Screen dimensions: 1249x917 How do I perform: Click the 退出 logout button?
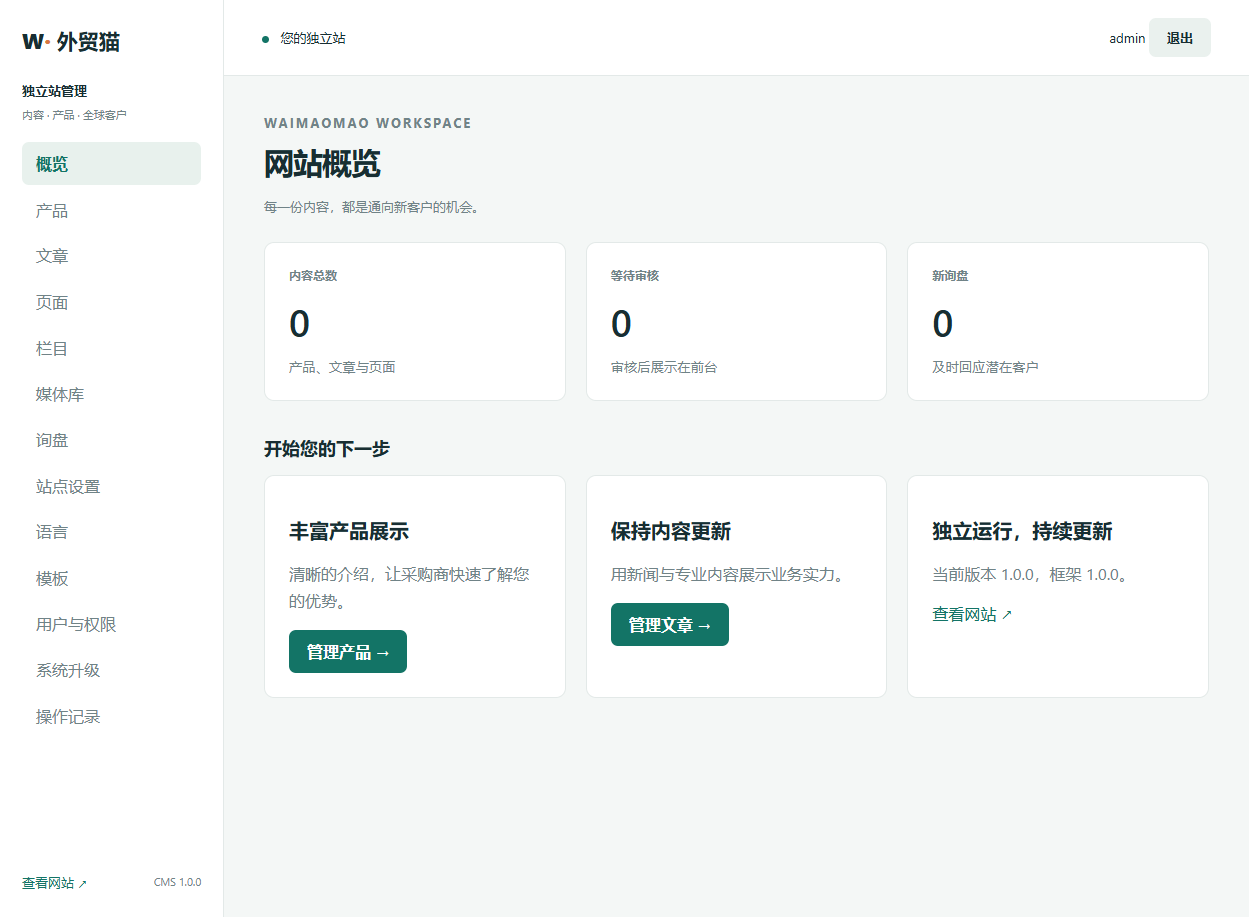coord(1180,38)
